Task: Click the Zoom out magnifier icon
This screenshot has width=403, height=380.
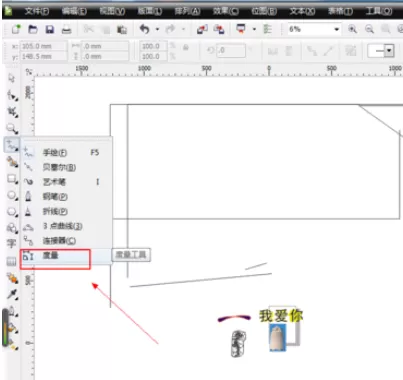Action: point(369,29)
